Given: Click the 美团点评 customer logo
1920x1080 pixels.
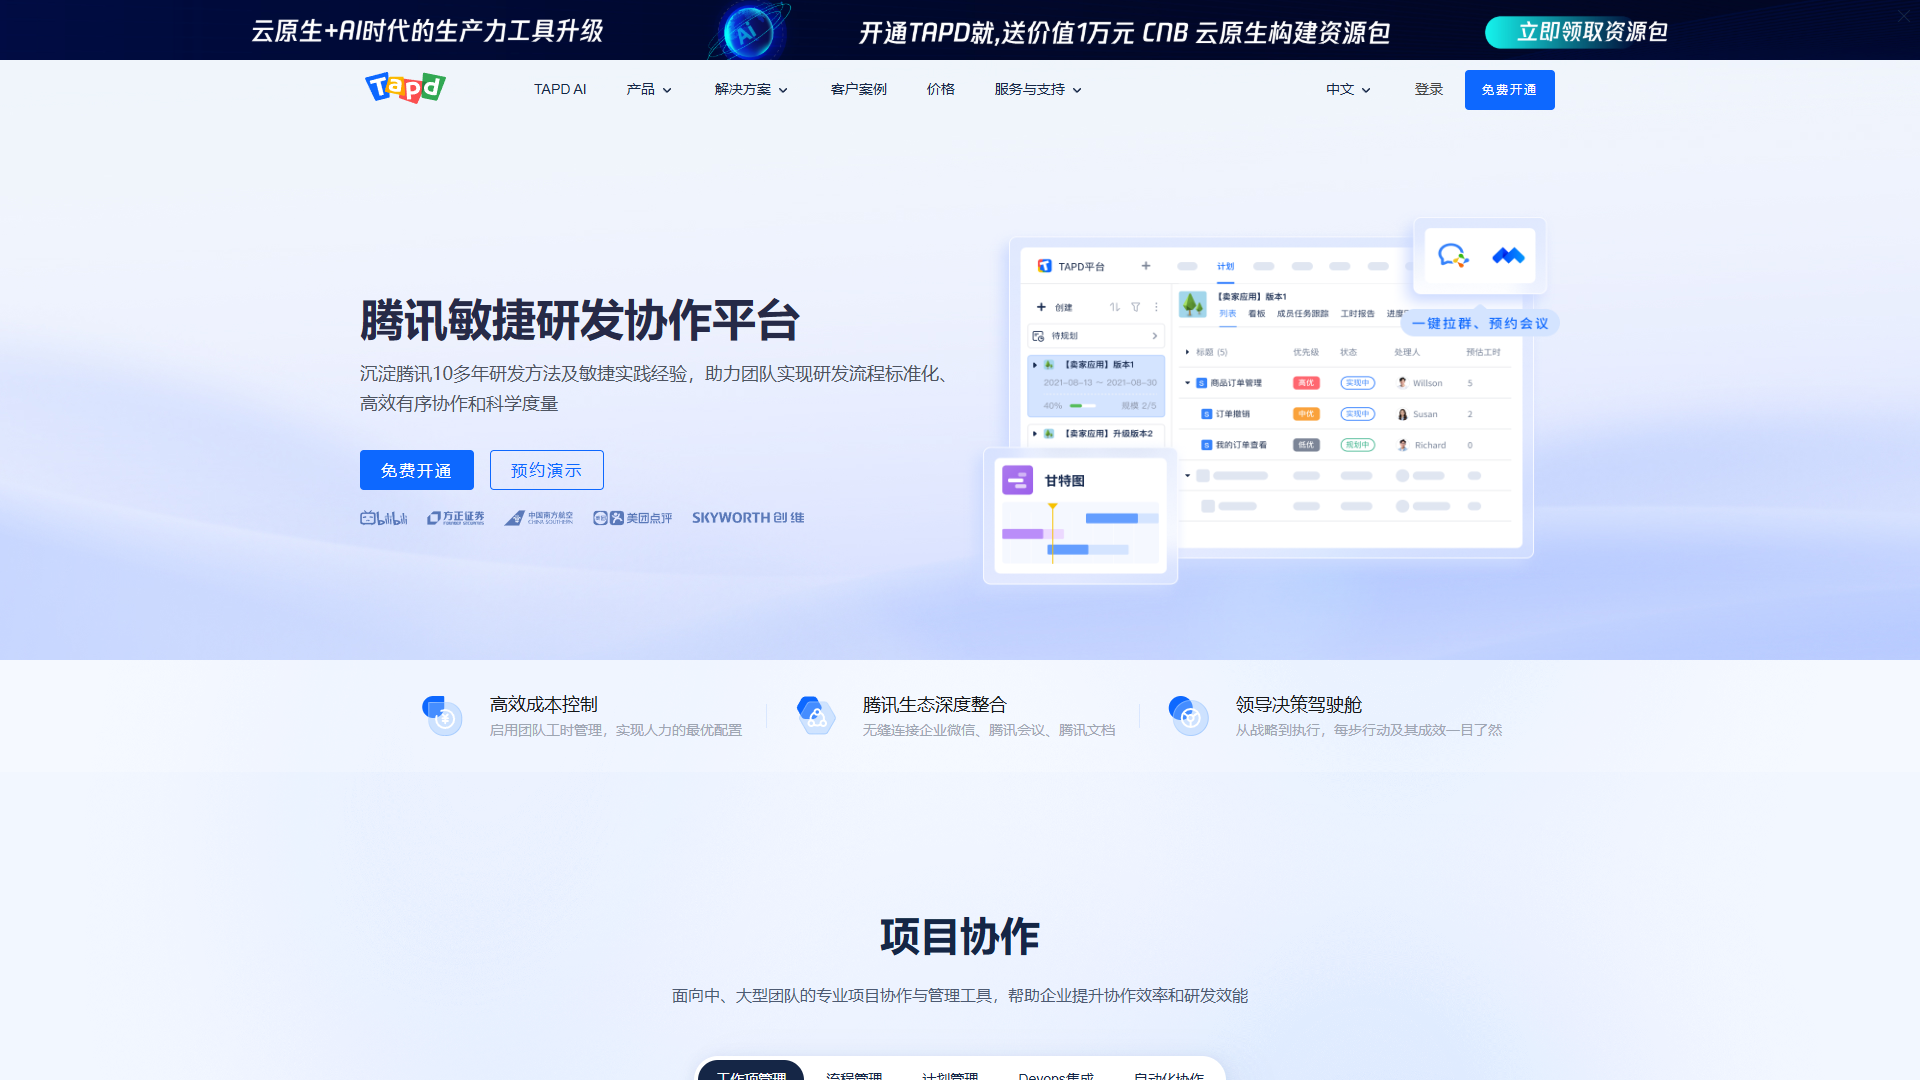Looking at the screenshot, I should click(x=633, y=518).
